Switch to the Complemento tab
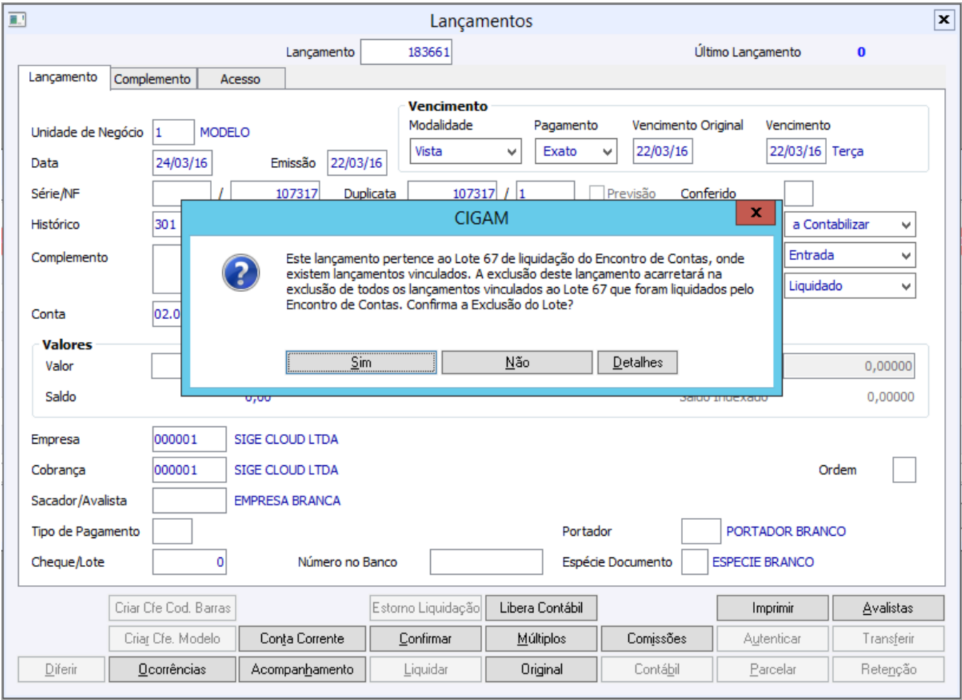 pyautogui.click(x=152, y=79)
